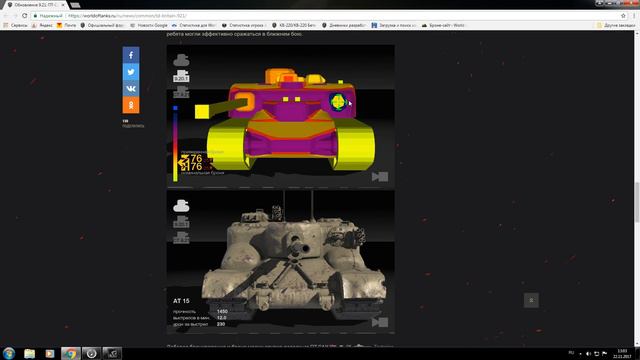
Task: Open the Windows Start menu
Action: click(9, 353)
